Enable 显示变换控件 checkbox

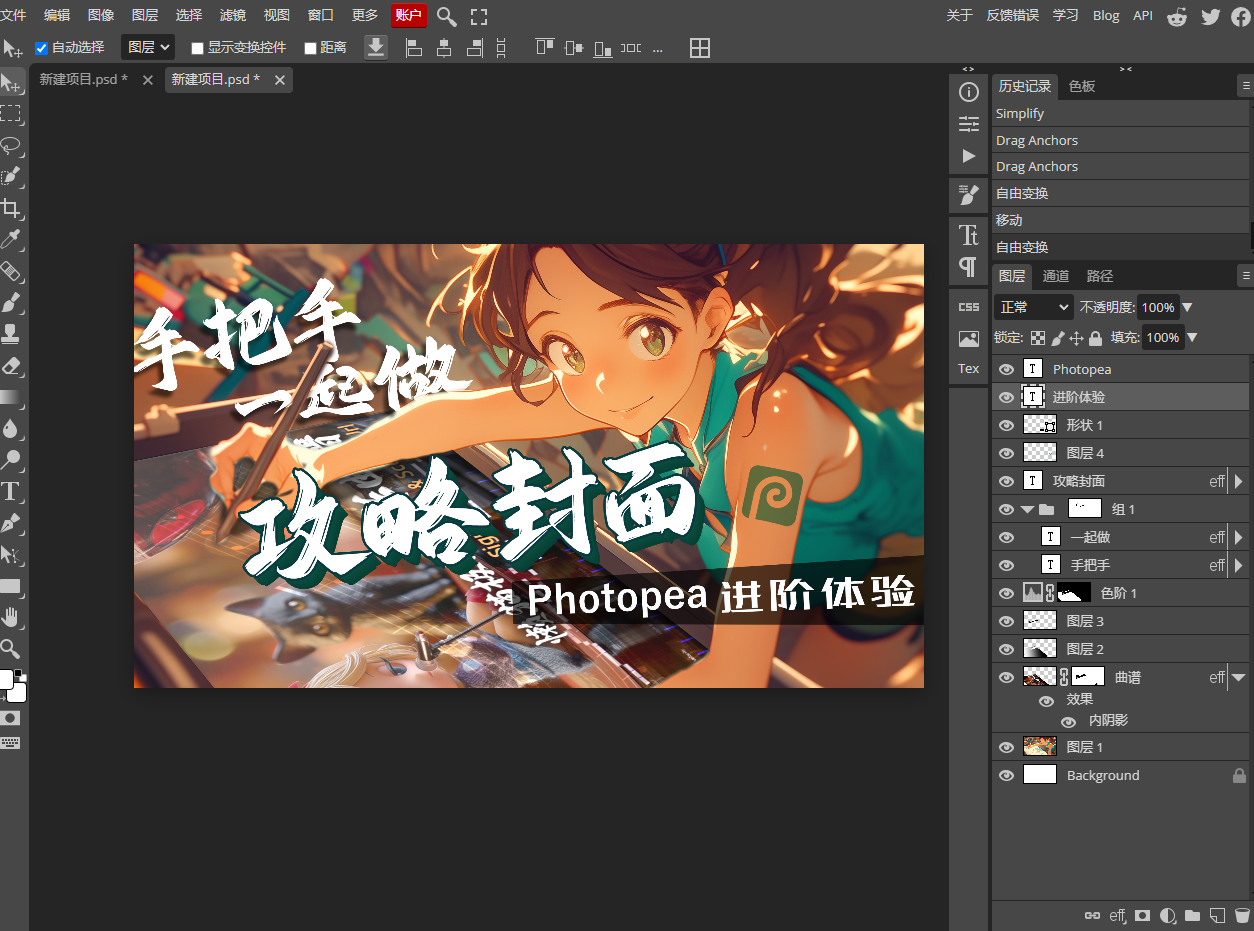197,48
